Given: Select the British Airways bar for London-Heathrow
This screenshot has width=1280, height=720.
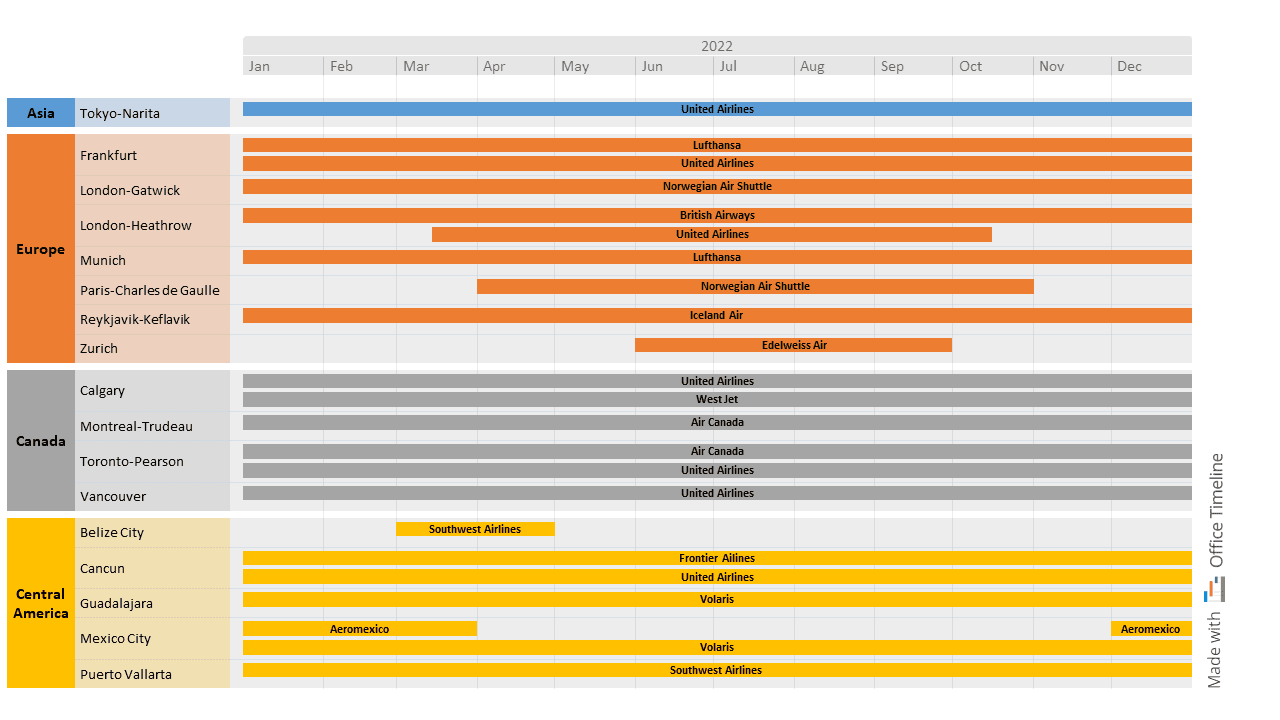Looking at the screenshot, I should click(716, 215).
